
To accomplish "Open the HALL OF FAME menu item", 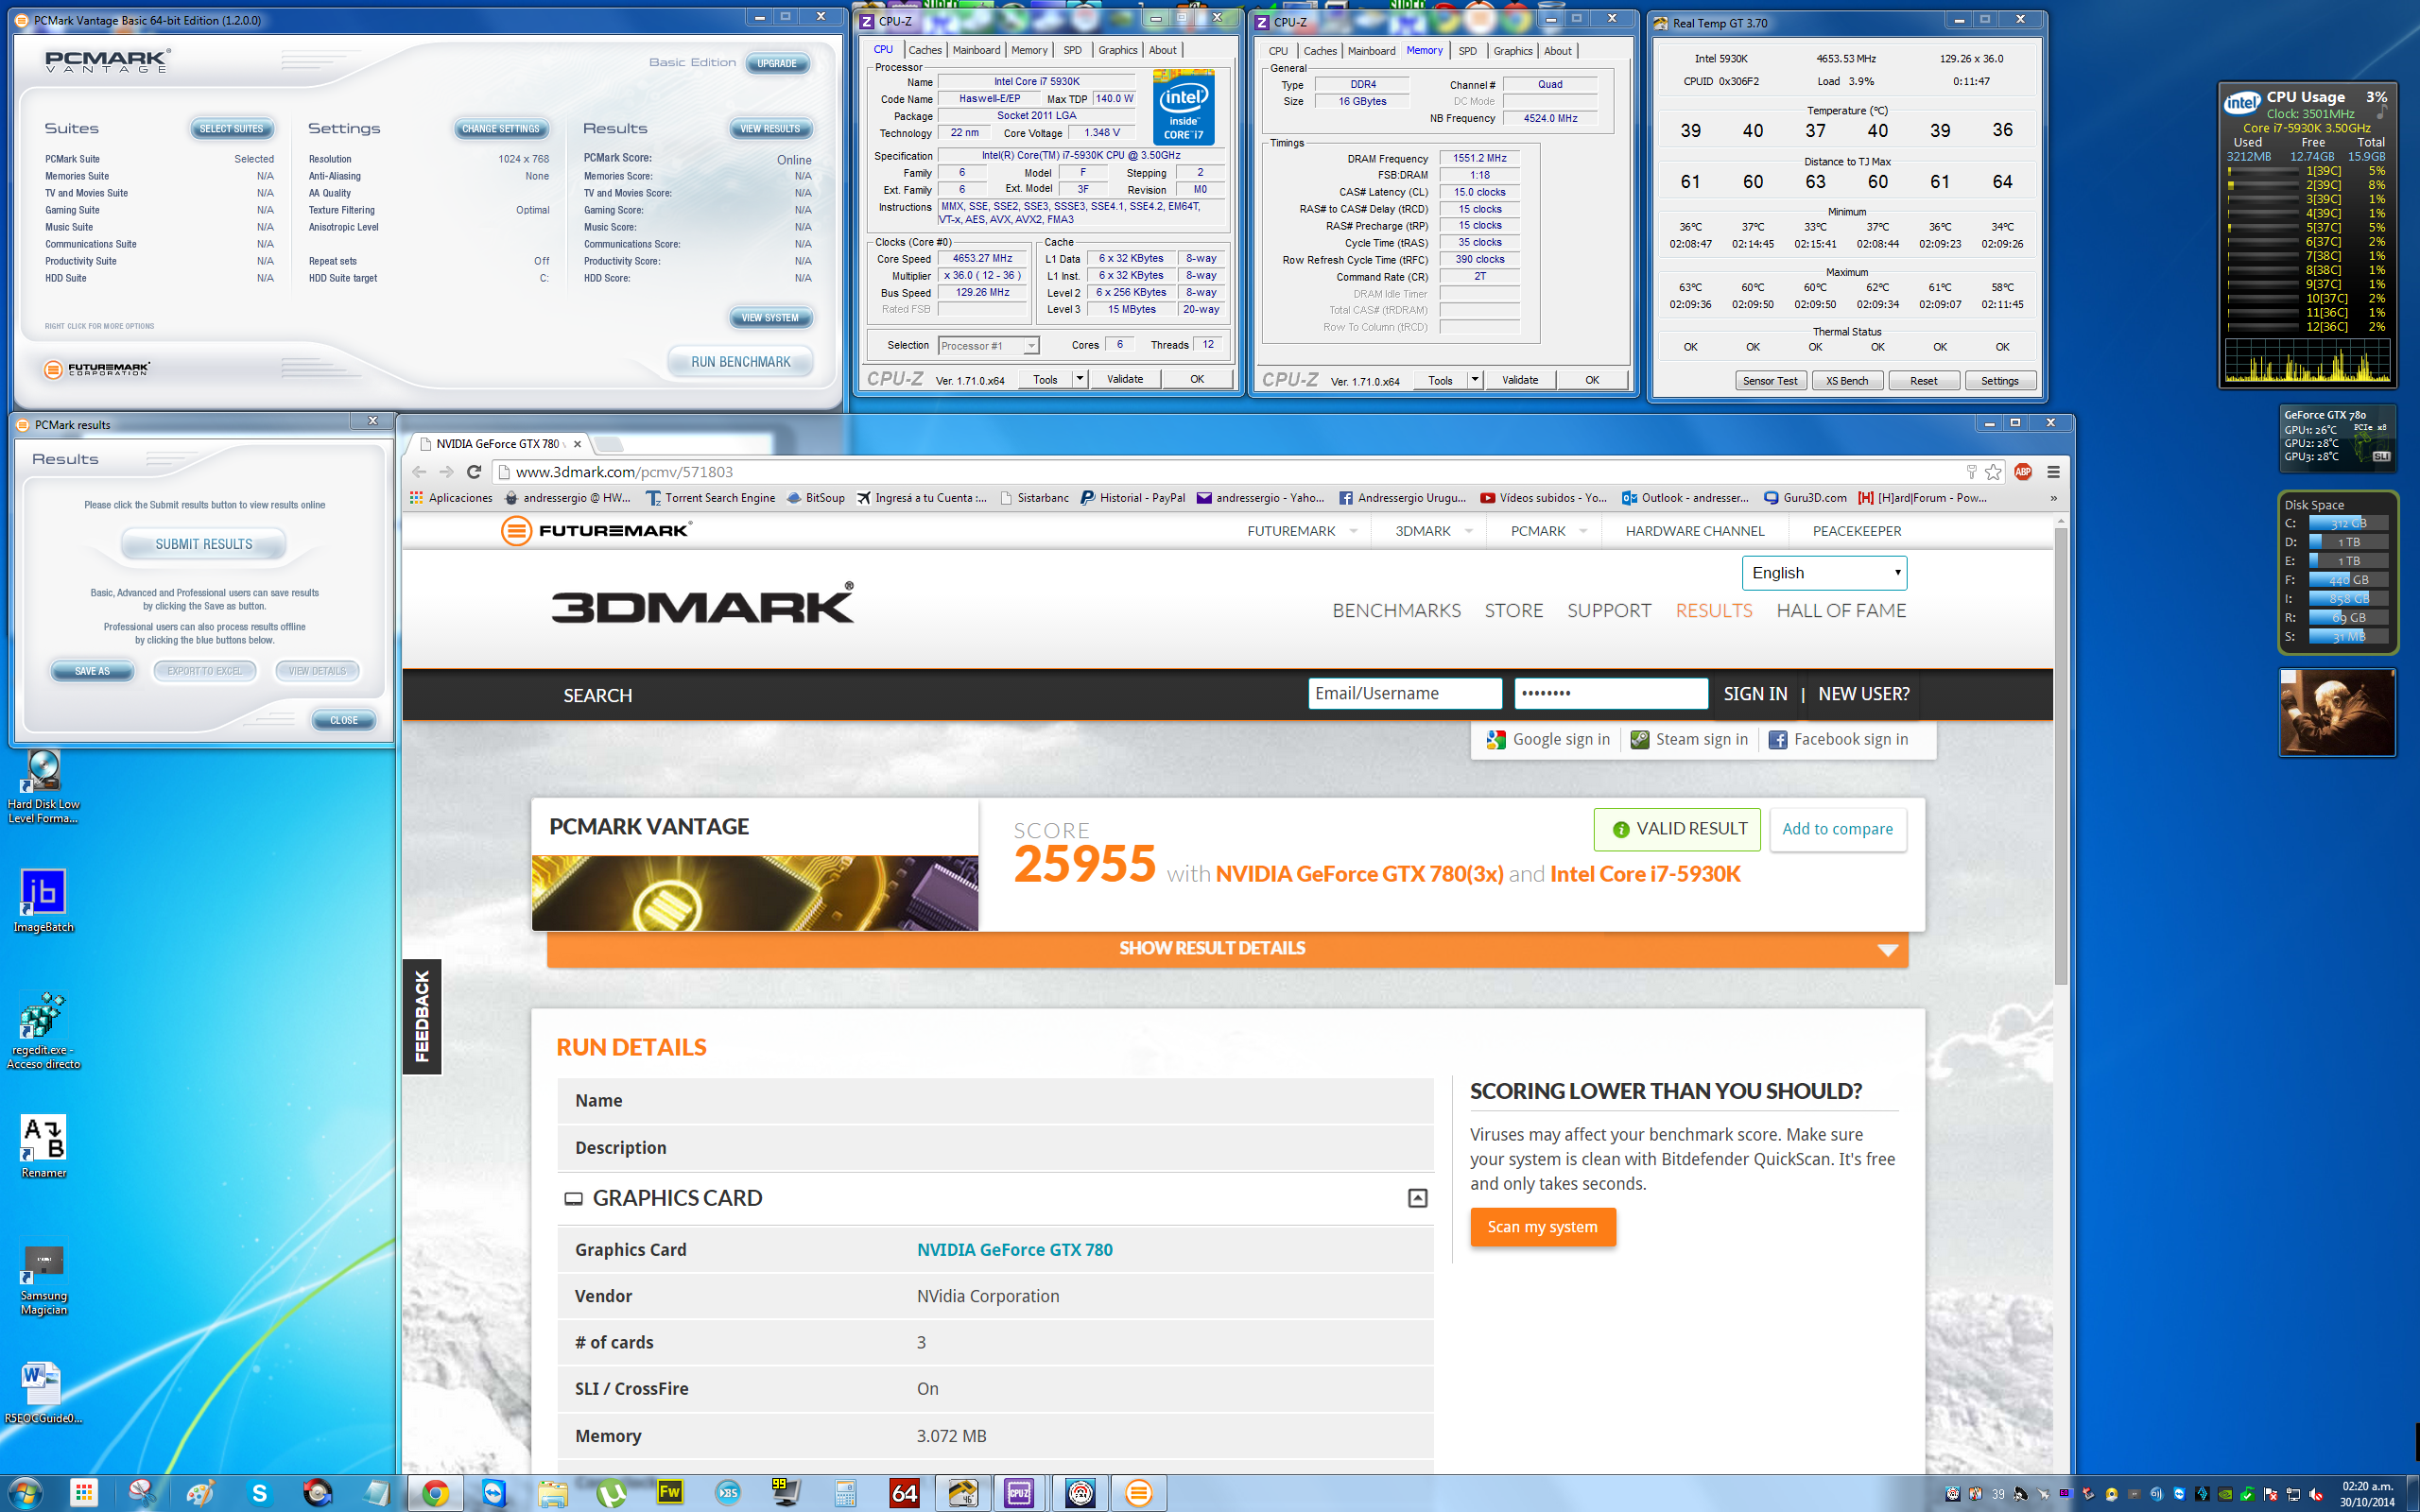I will tap(1841, 610).
